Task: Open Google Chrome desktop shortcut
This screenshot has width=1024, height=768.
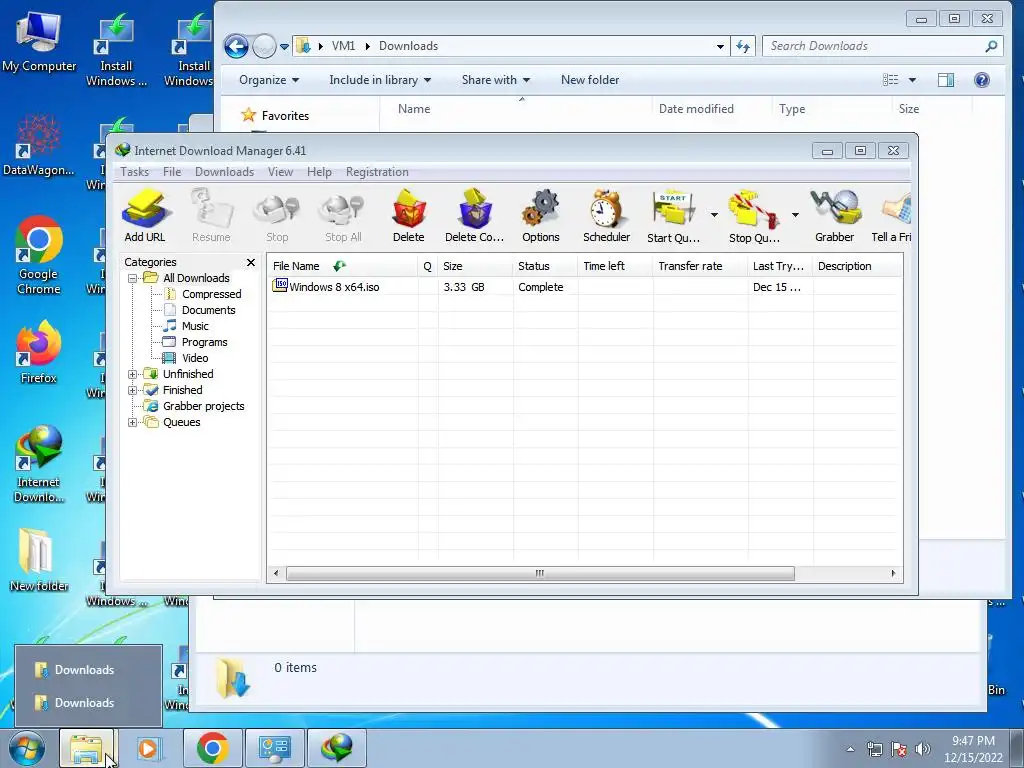Action: point(39,256)
